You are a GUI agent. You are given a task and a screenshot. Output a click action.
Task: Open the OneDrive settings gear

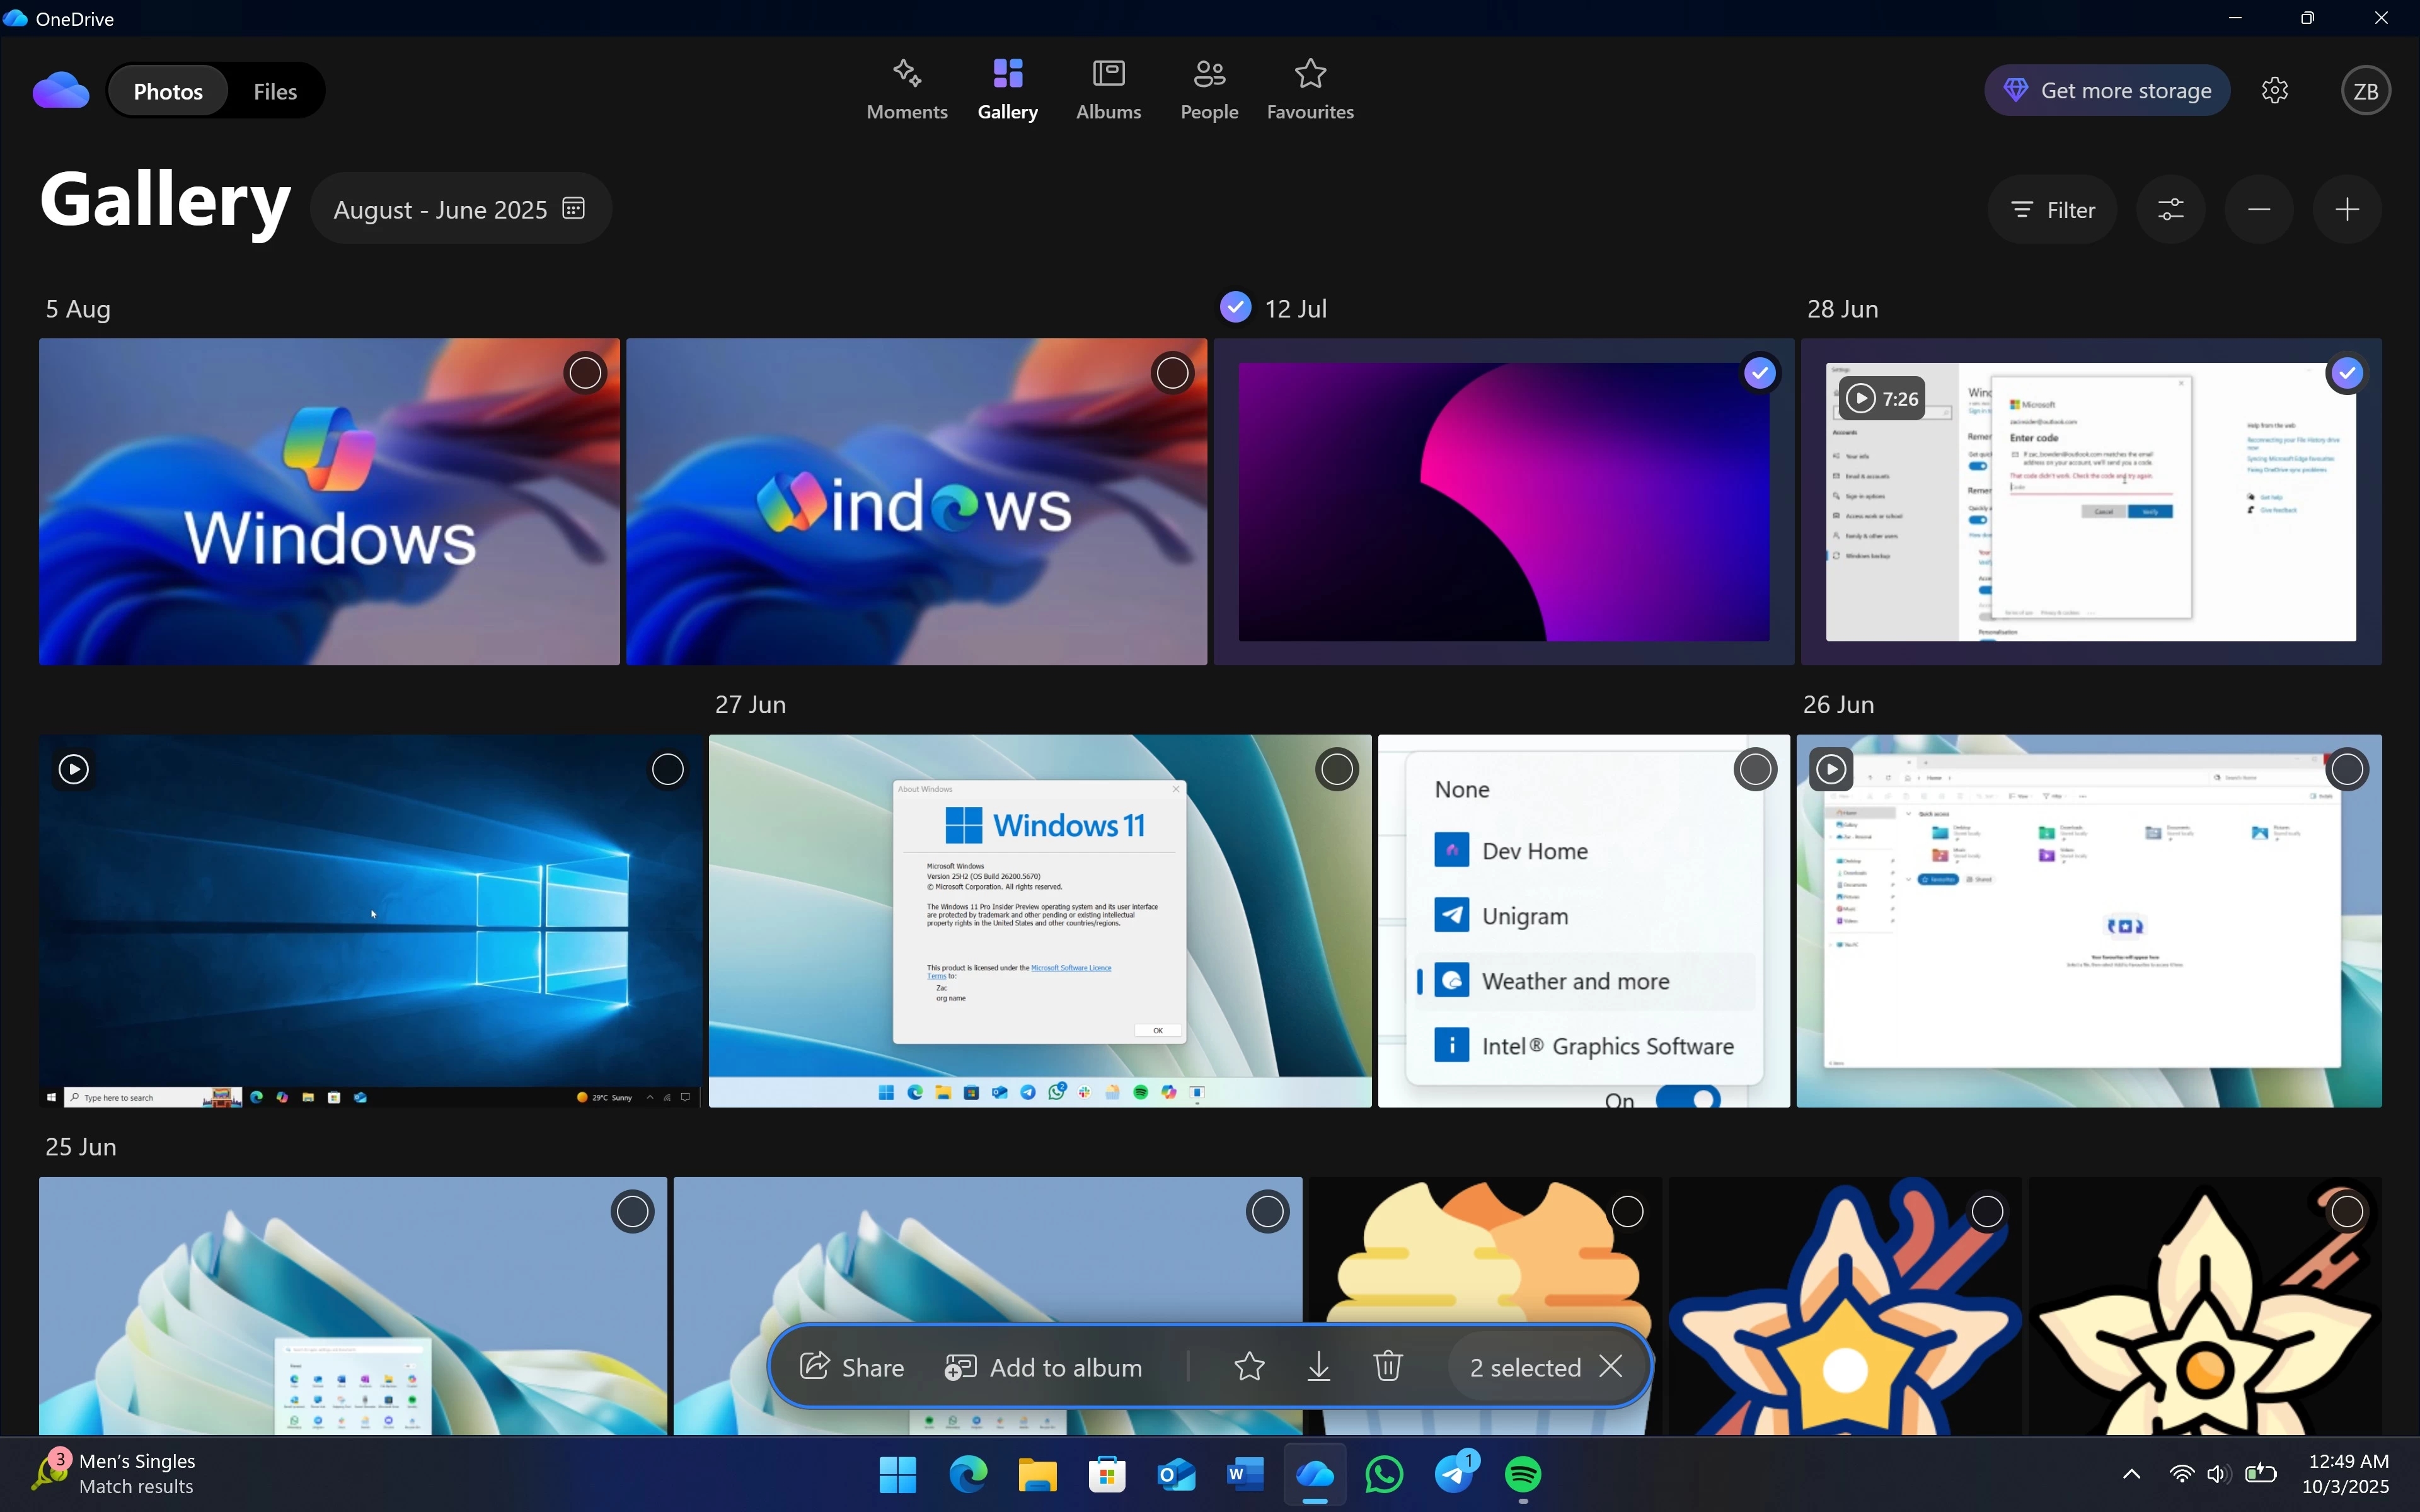click(2275, 89)
